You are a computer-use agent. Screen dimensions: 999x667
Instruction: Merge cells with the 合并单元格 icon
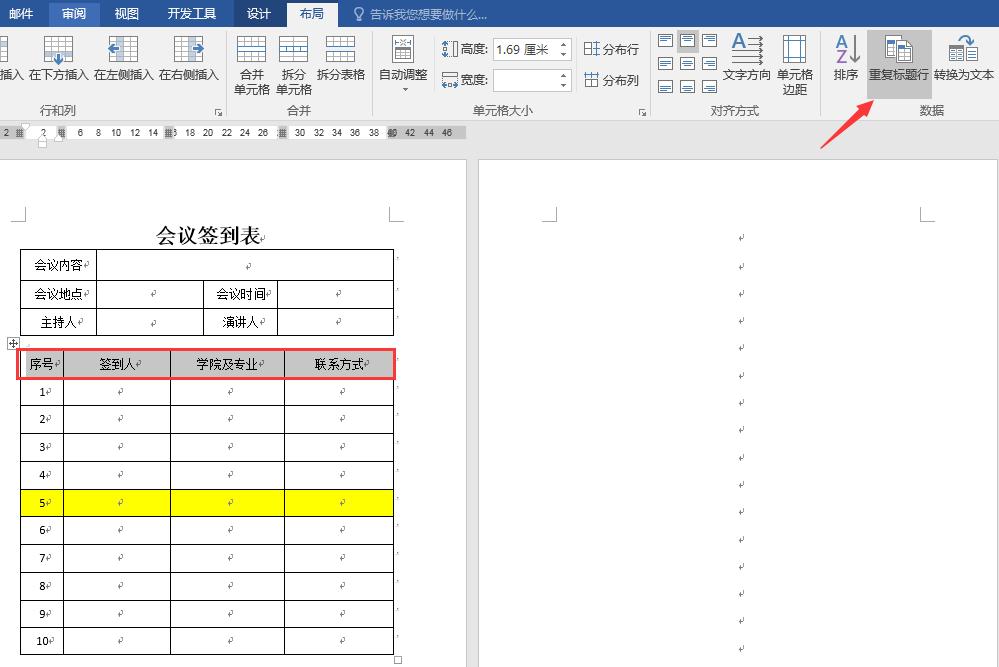[251, 60]
